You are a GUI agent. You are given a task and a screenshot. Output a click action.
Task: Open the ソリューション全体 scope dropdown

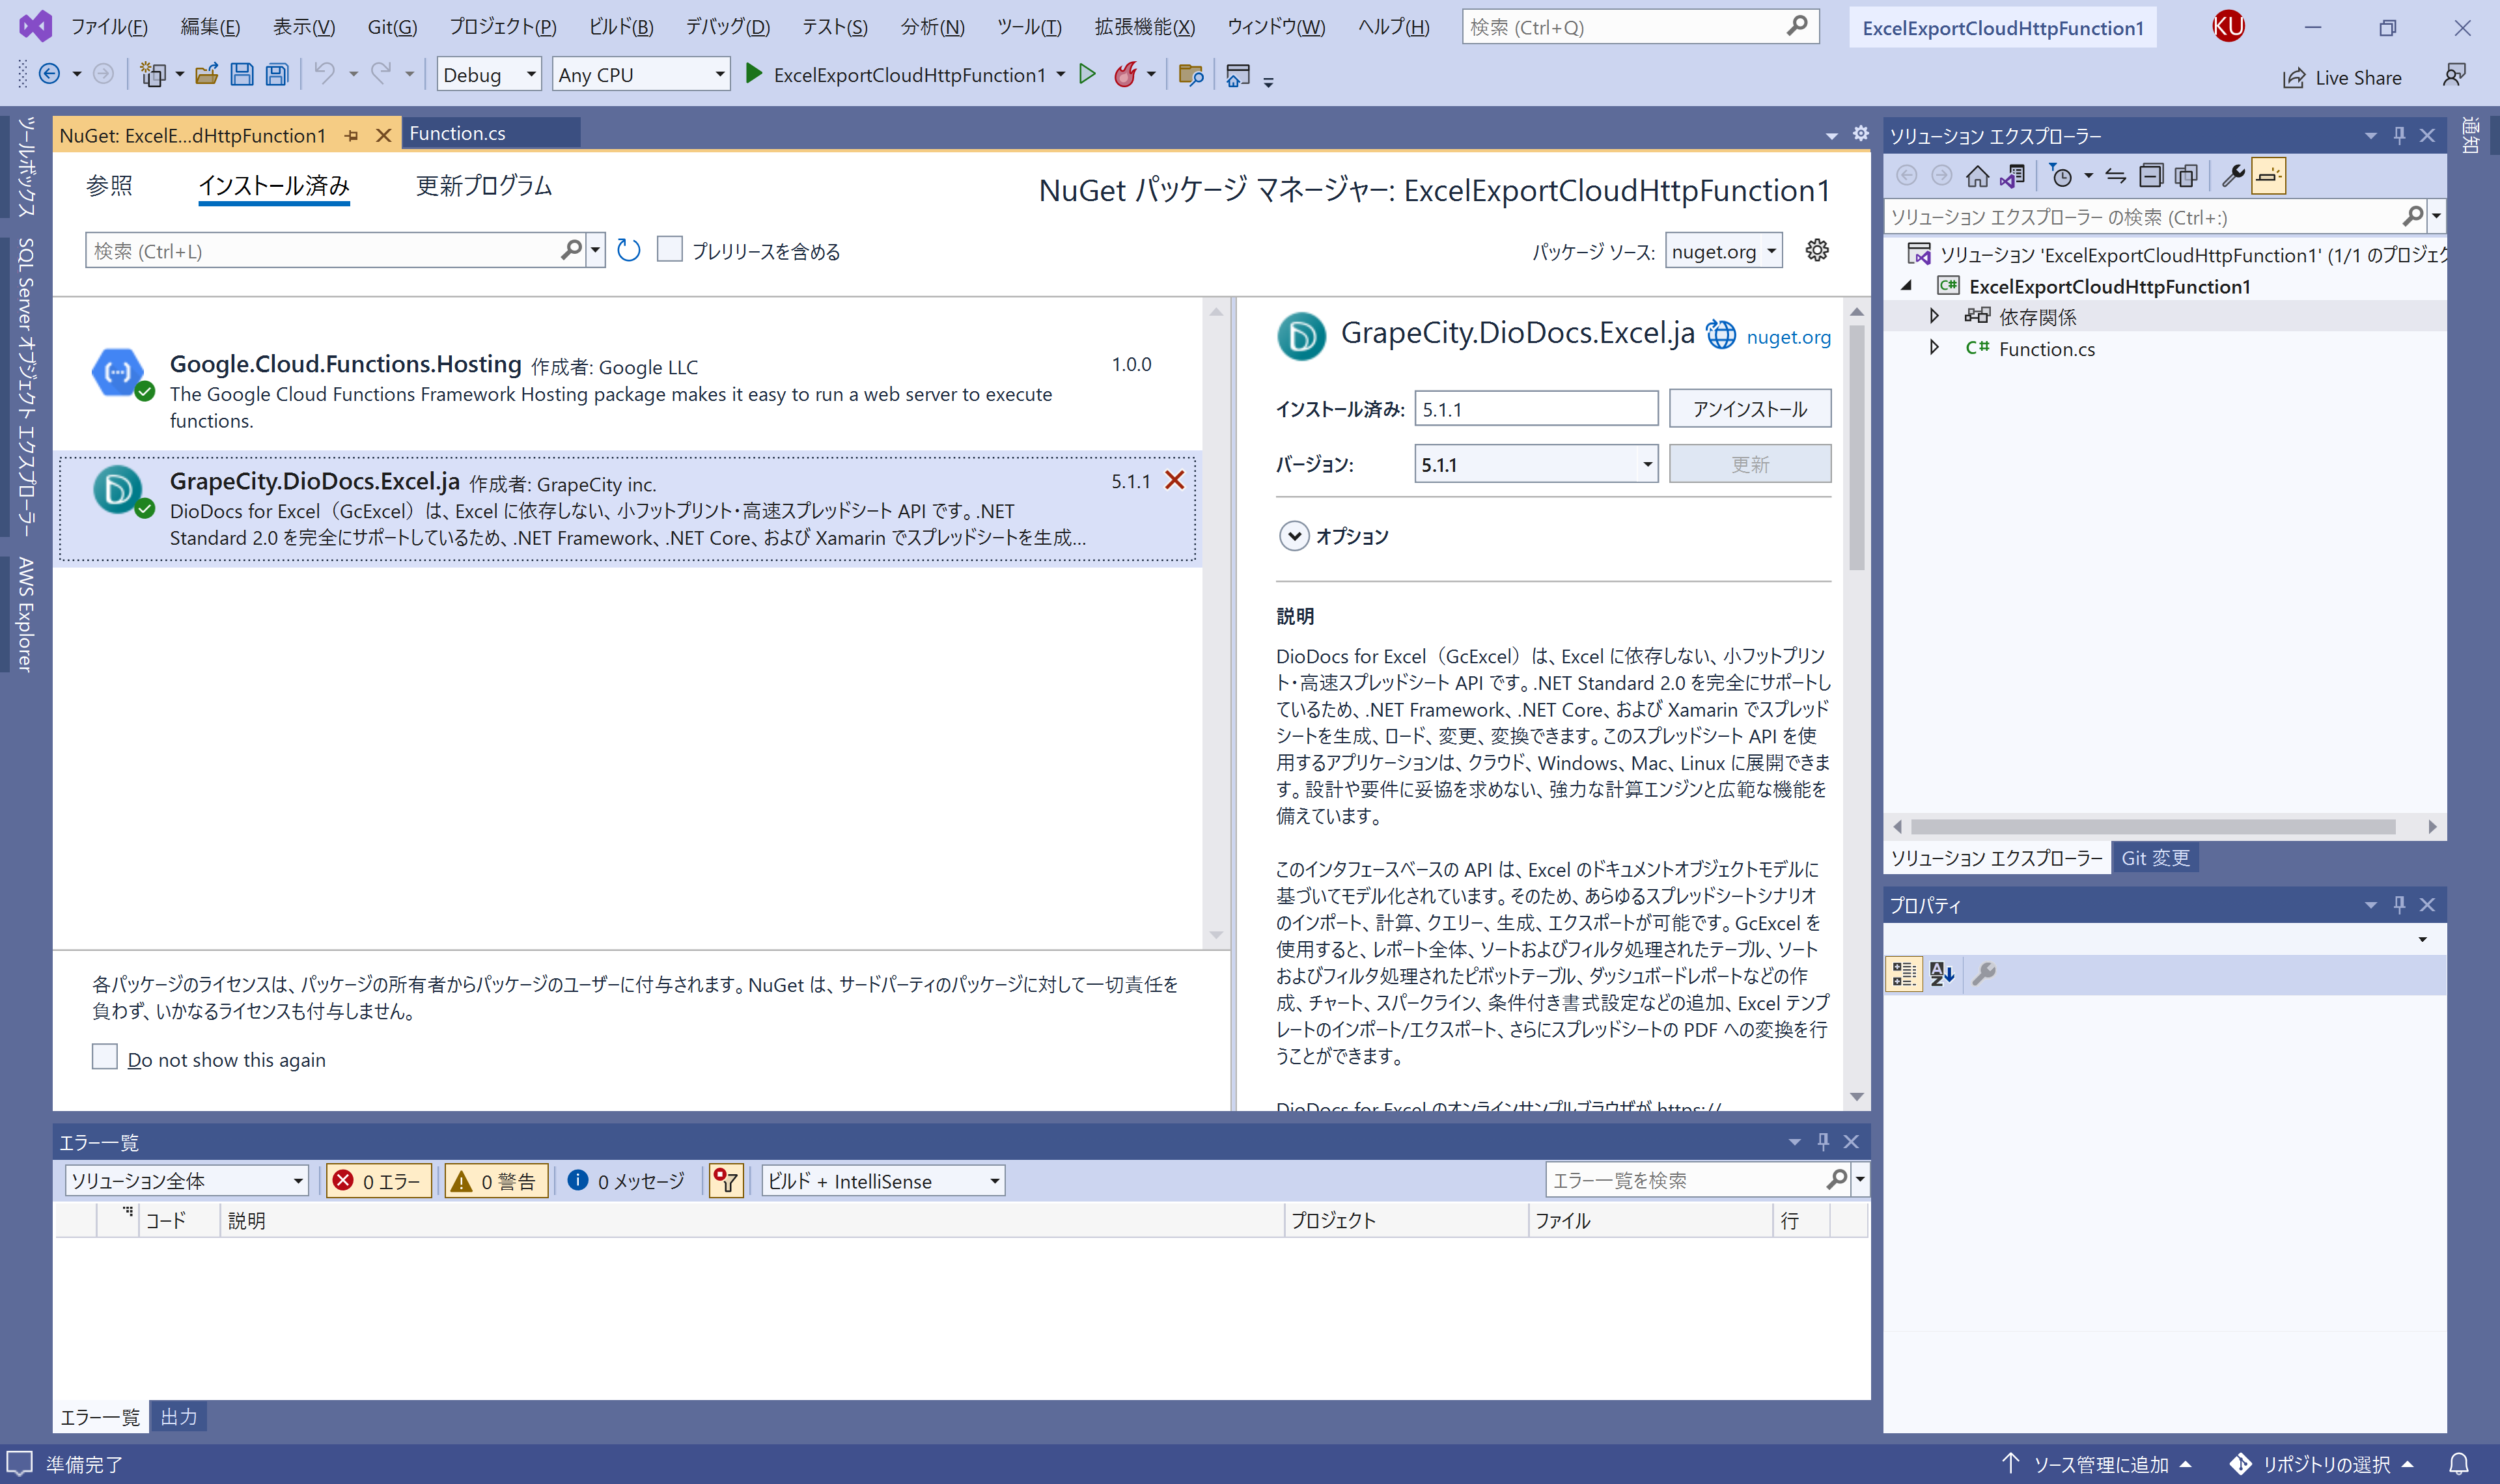point(186,1181)
